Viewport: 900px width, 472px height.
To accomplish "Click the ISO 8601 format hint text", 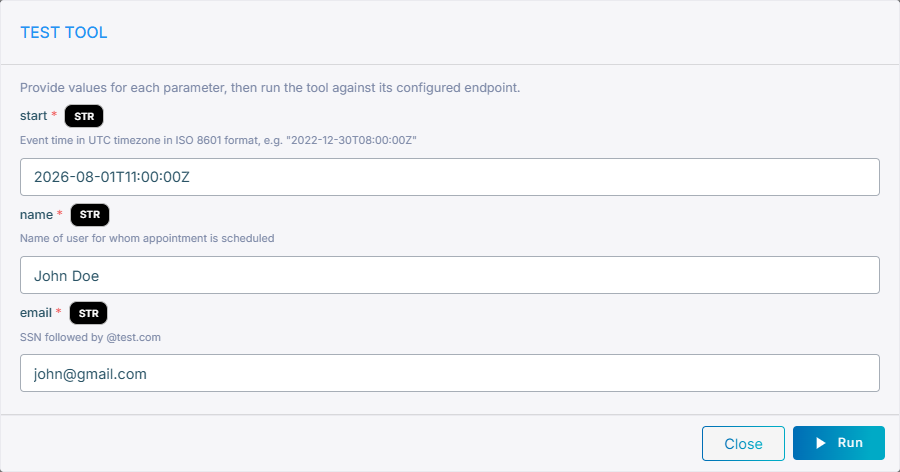I will point(218,140).
